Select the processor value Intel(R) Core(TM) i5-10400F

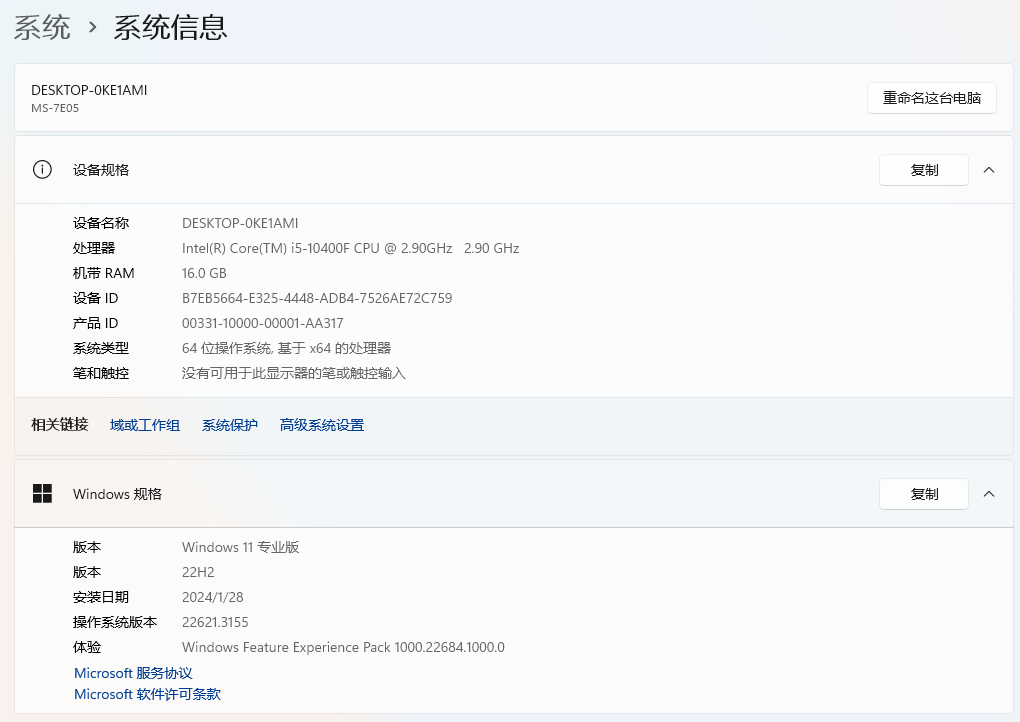[x=351, y=248]
